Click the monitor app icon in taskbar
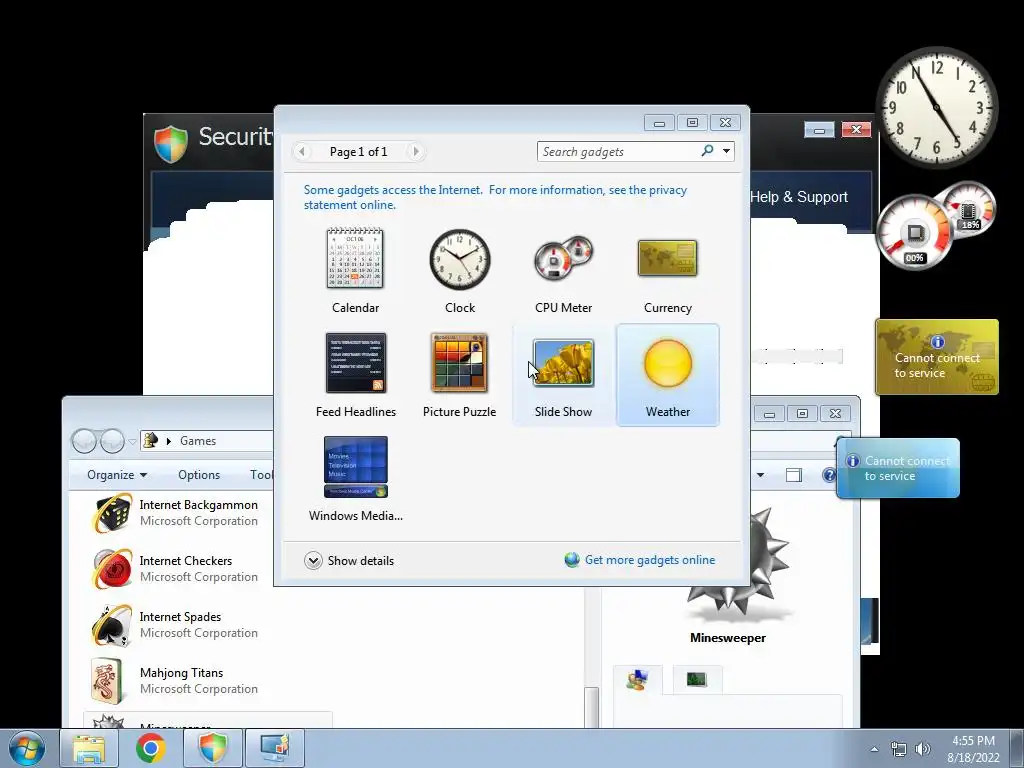The width and height of the screenshot is (1024, 768). point(275,748)
